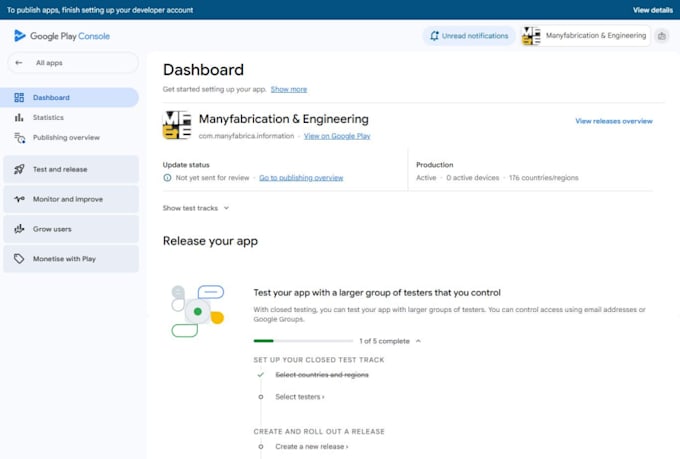Click View details in the top banner
The height and width of the screenshot is (459, 680).
click(653, 10)
